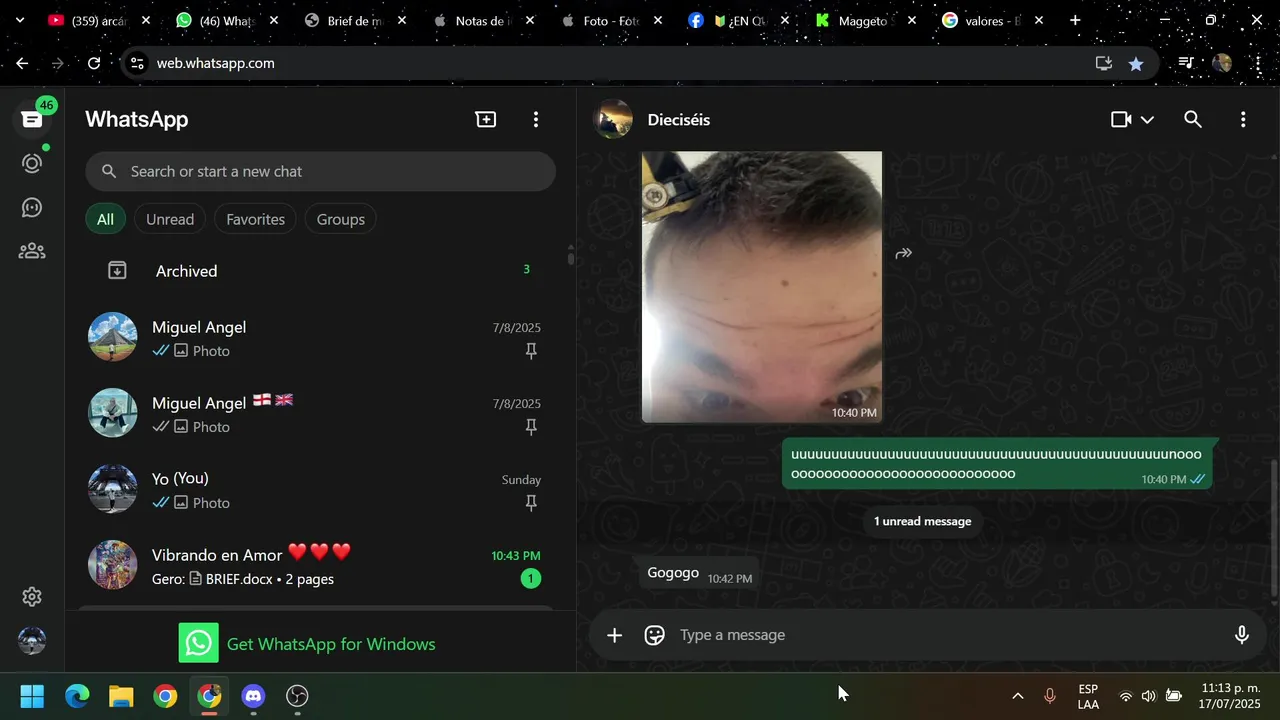Open the Status icon in WhatsApp sidebar
1280x720 pixels.
click(x=32, y=163)
